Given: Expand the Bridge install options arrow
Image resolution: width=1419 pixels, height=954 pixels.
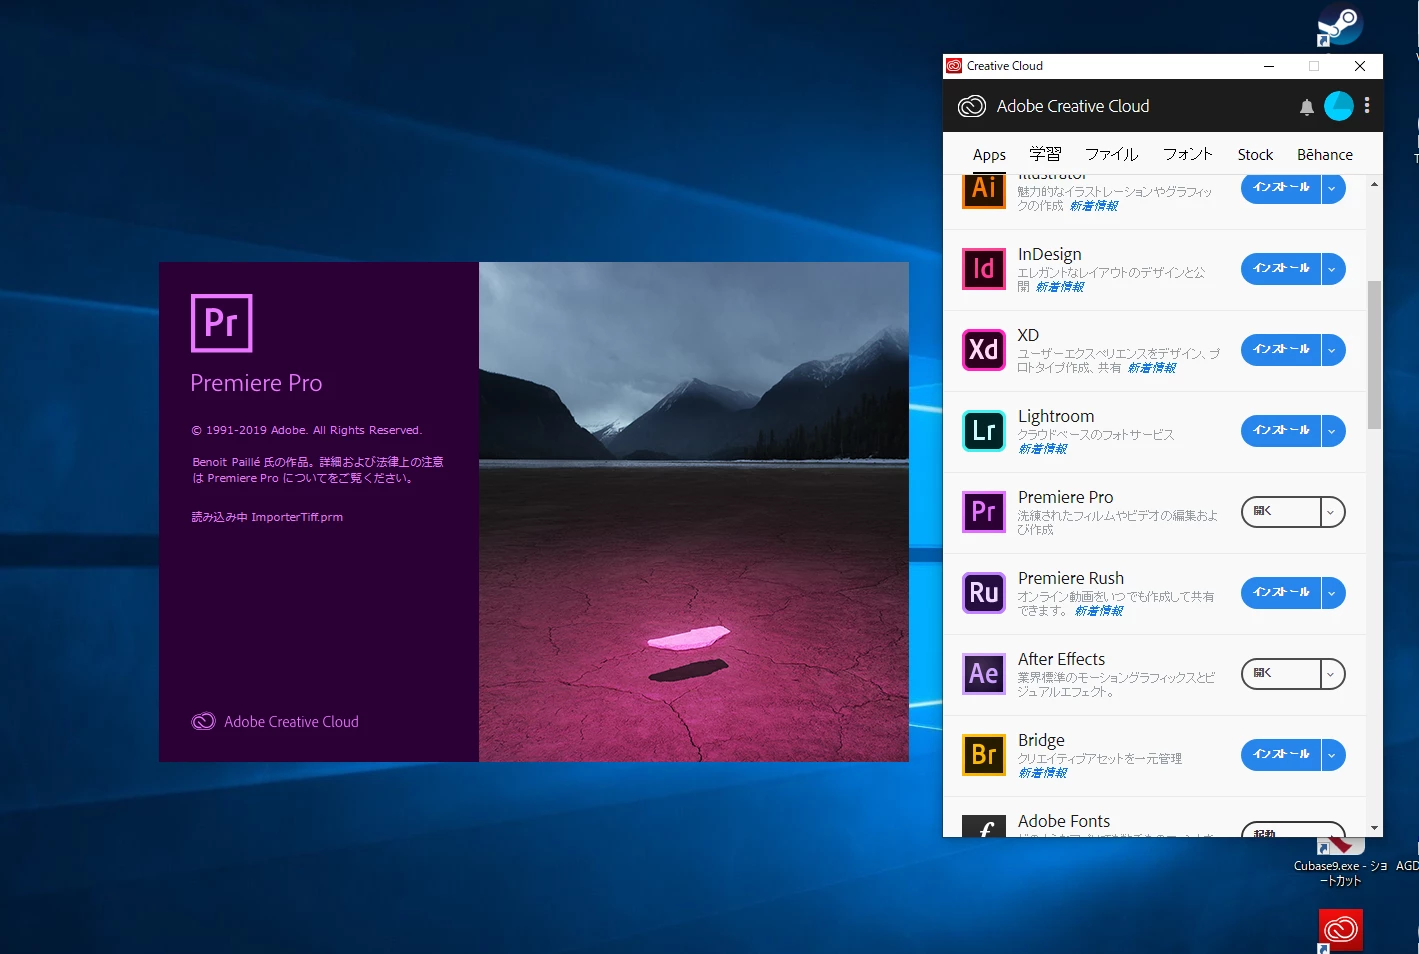Looking at the screenshot, I should (x=1332, y=754).
